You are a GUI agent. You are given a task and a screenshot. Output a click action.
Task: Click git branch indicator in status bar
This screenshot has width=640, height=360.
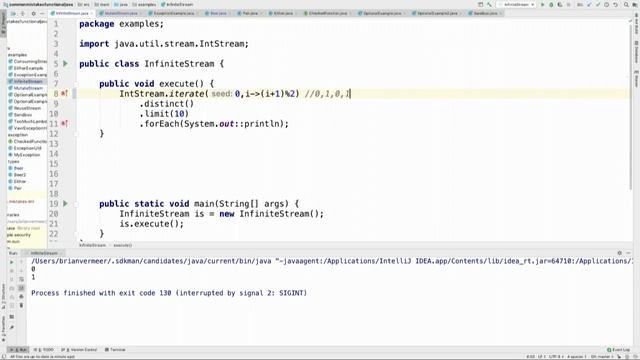(x=603, y=357)
